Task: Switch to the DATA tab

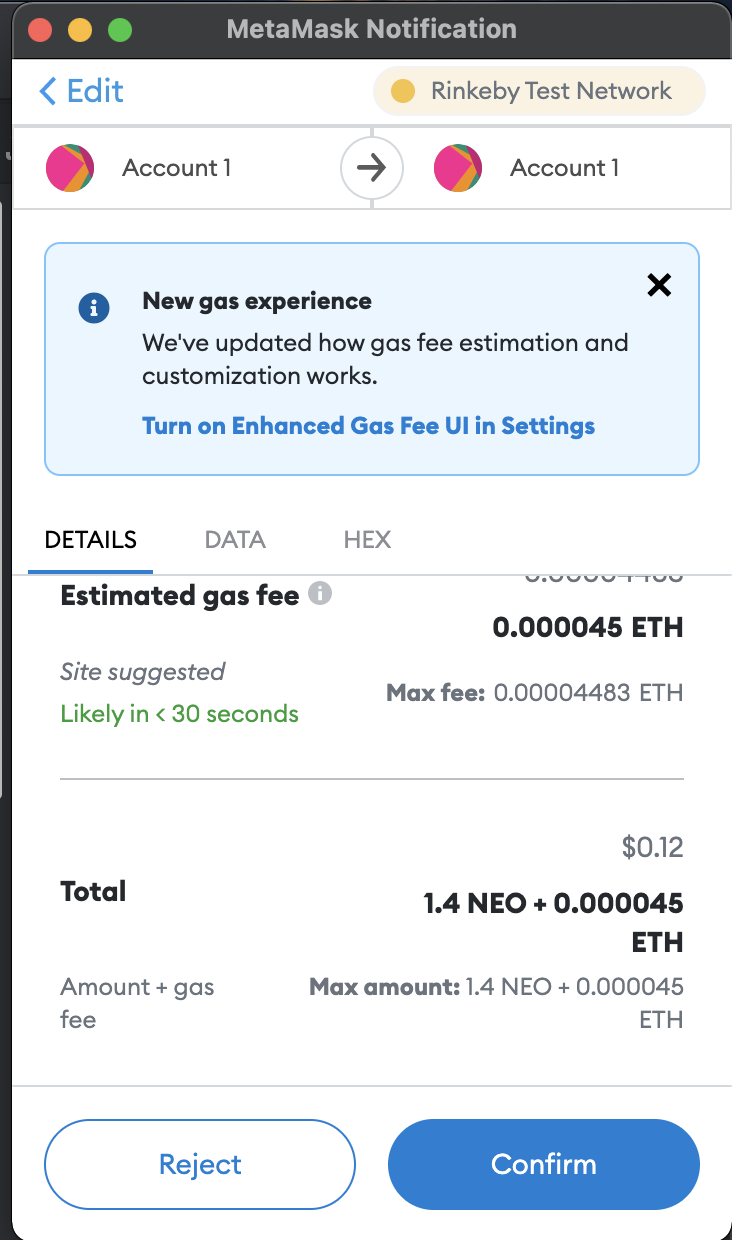Action: pos(235,541)
